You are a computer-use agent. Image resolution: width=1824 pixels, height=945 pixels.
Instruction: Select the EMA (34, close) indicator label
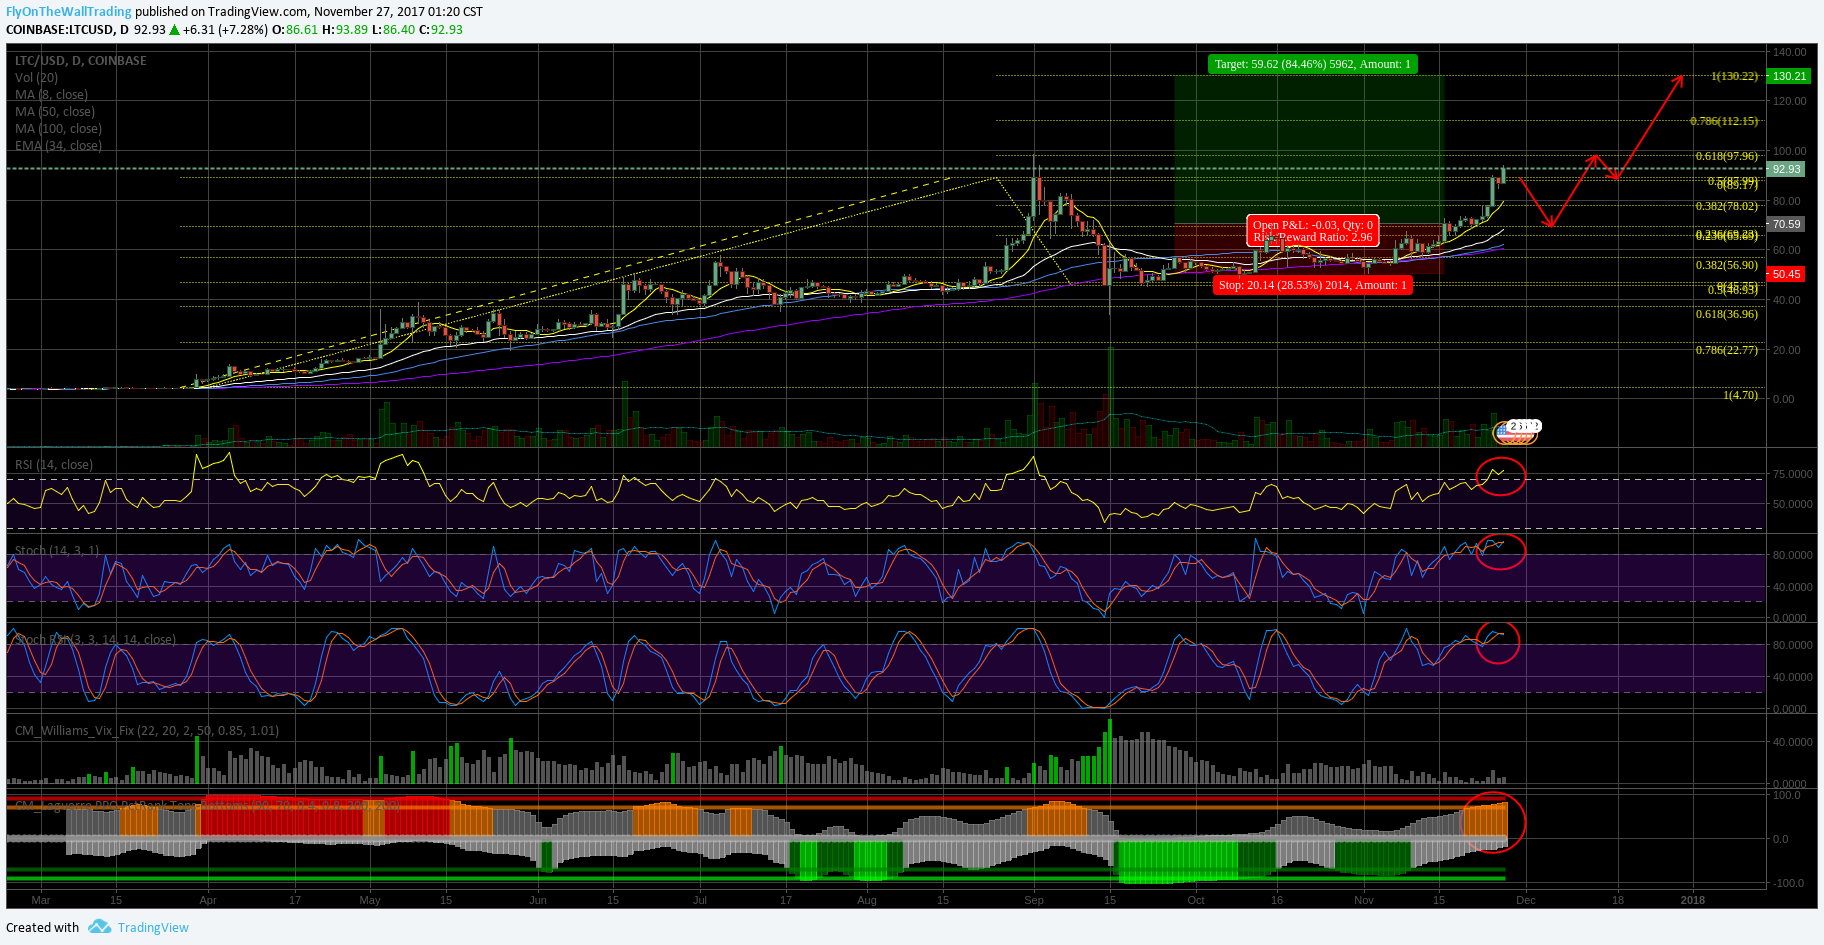pos(58,146)
